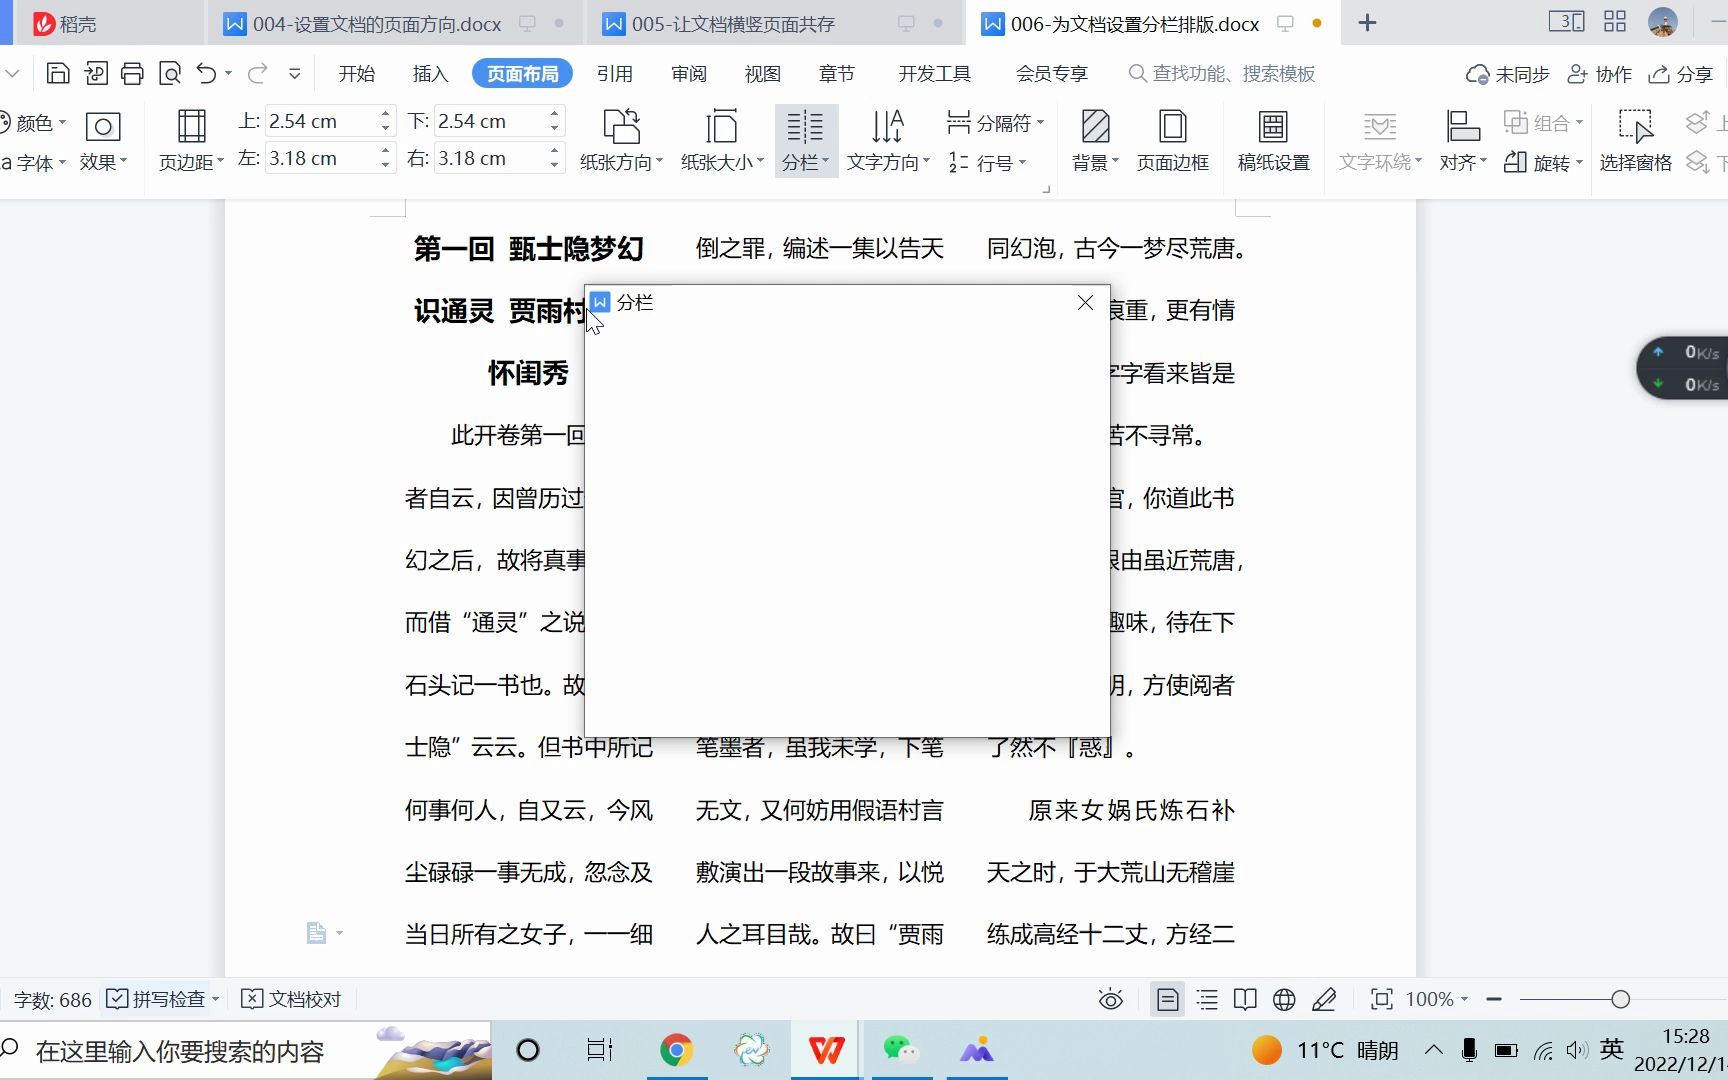1728x1080 pixels.
Task: Open the Developer Tools (开发工具) tab
Action: (934, 73)
